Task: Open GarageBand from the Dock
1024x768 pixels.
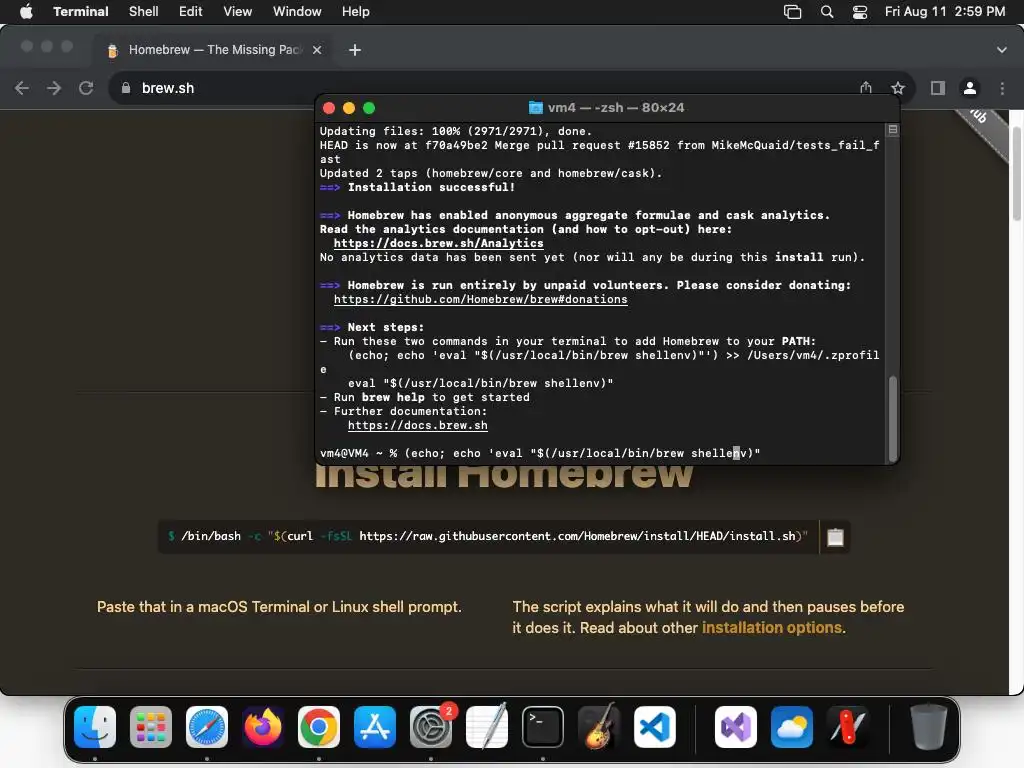Action: click(x=599, y=727)
